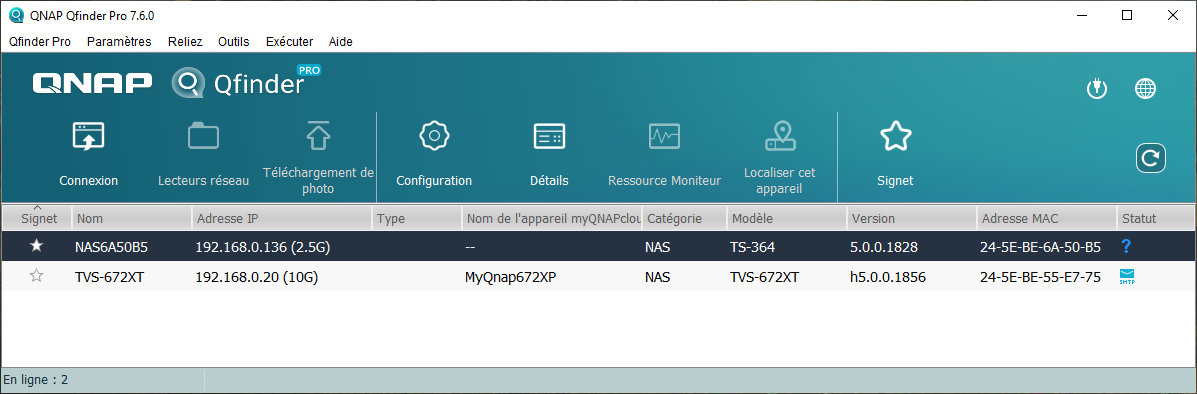Click version 5.0.0.1828
Screen dimensions: 1197x394
pos(884,247)
